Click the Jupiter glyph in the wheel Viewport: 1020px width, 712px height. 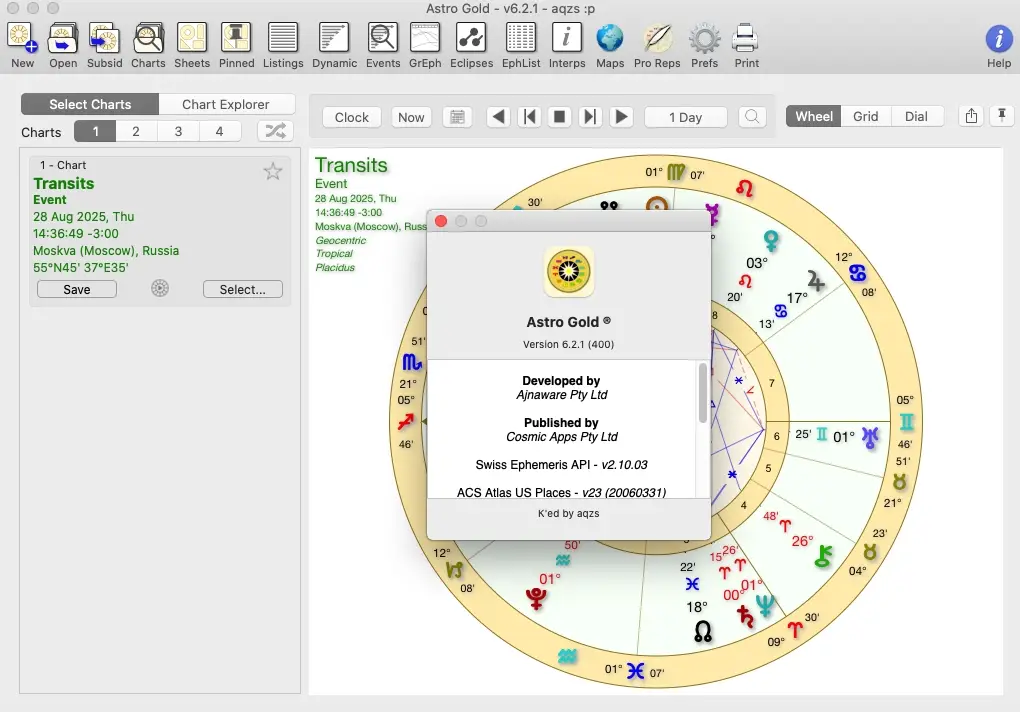tap(816, 281)
